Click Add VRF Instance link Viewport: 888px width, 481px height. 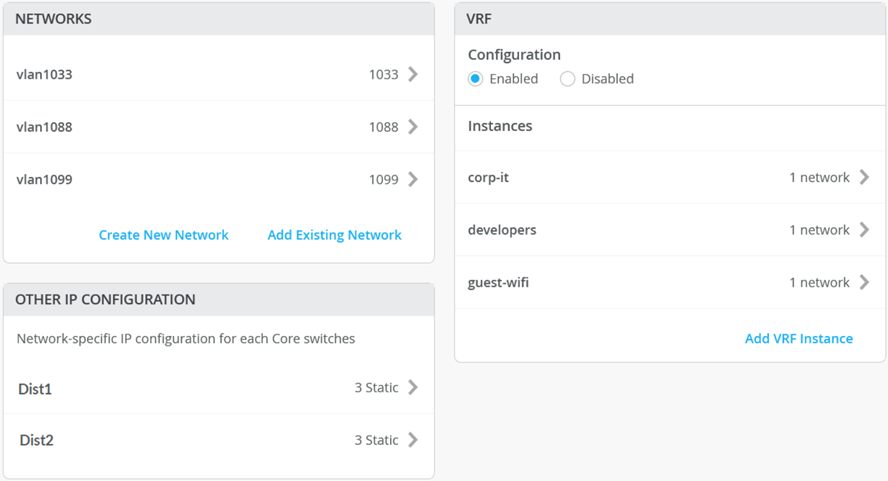click(798, 338)
